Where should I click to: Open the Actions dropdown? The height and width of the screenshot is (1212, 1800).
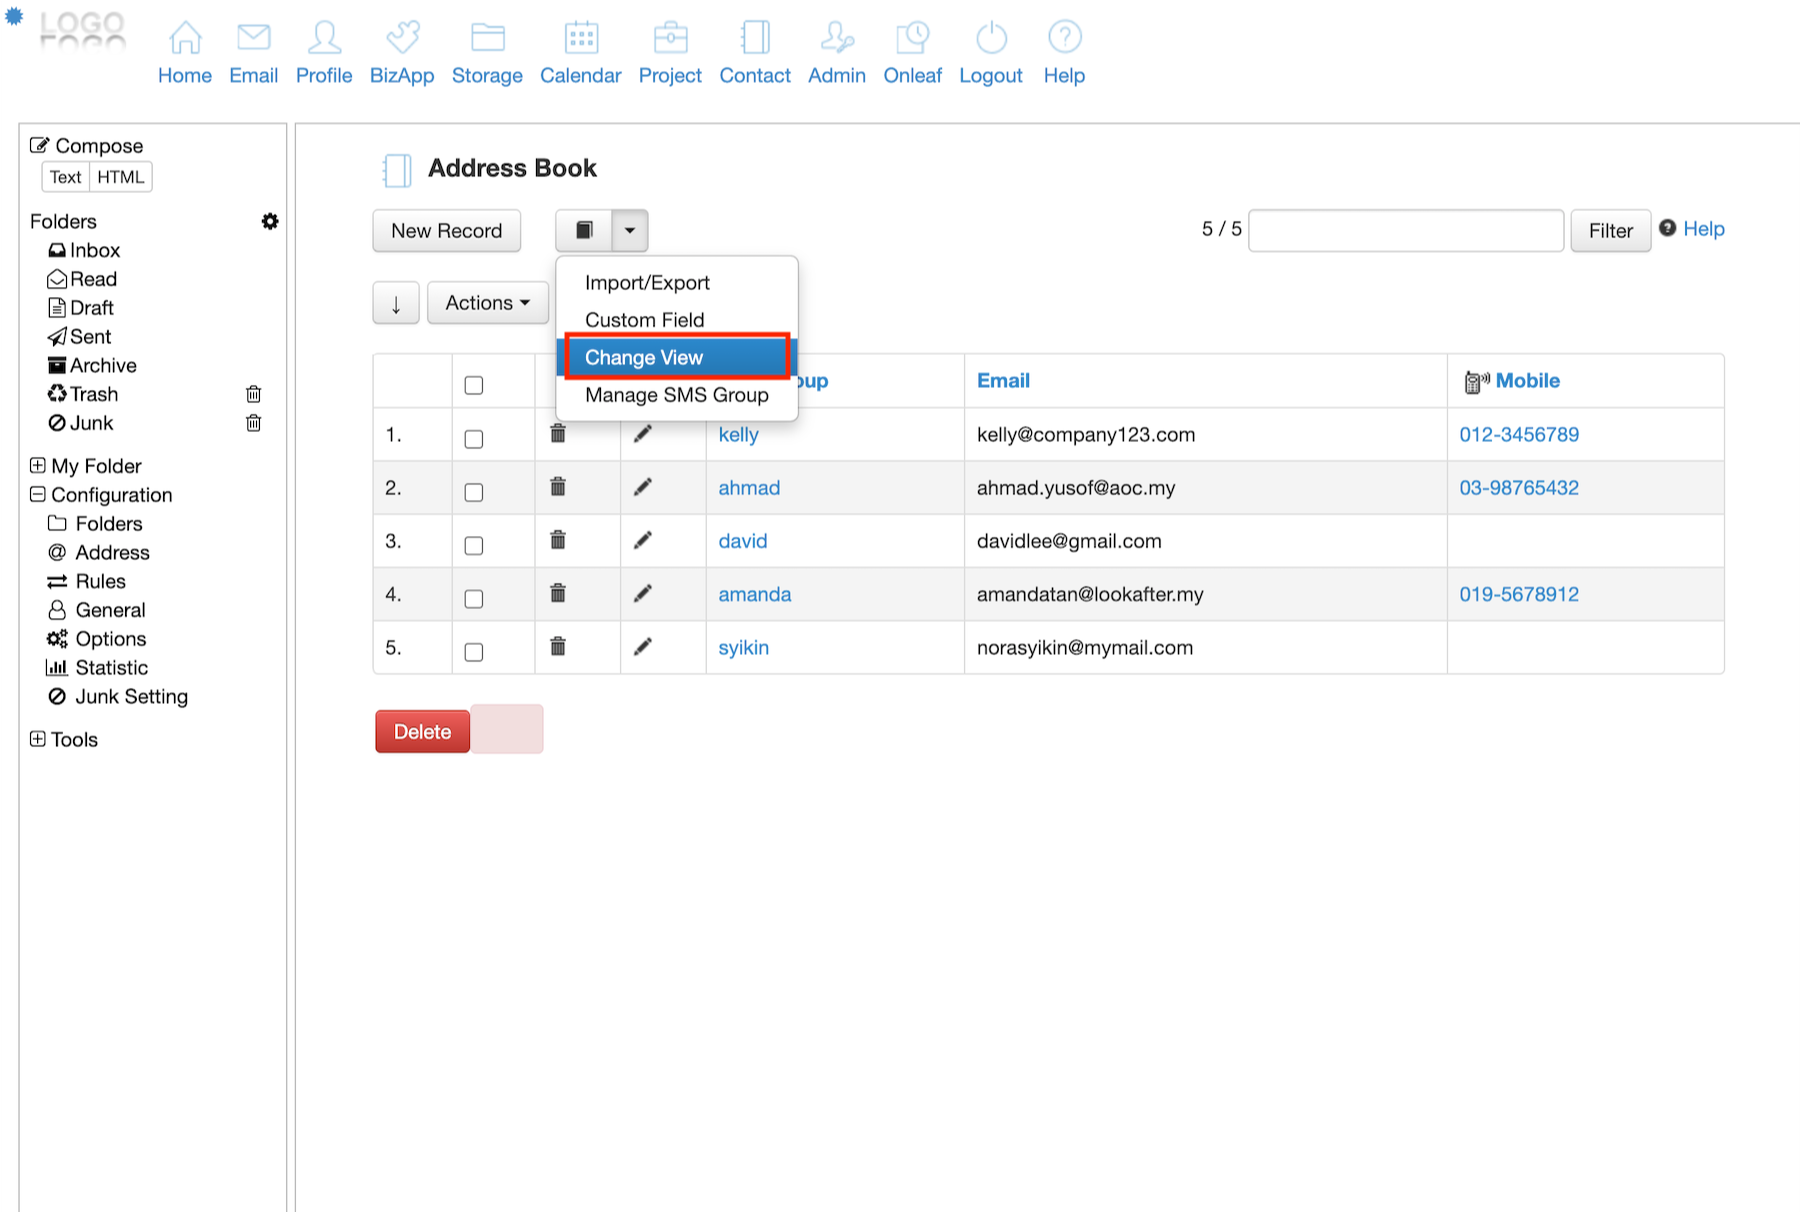488,303
